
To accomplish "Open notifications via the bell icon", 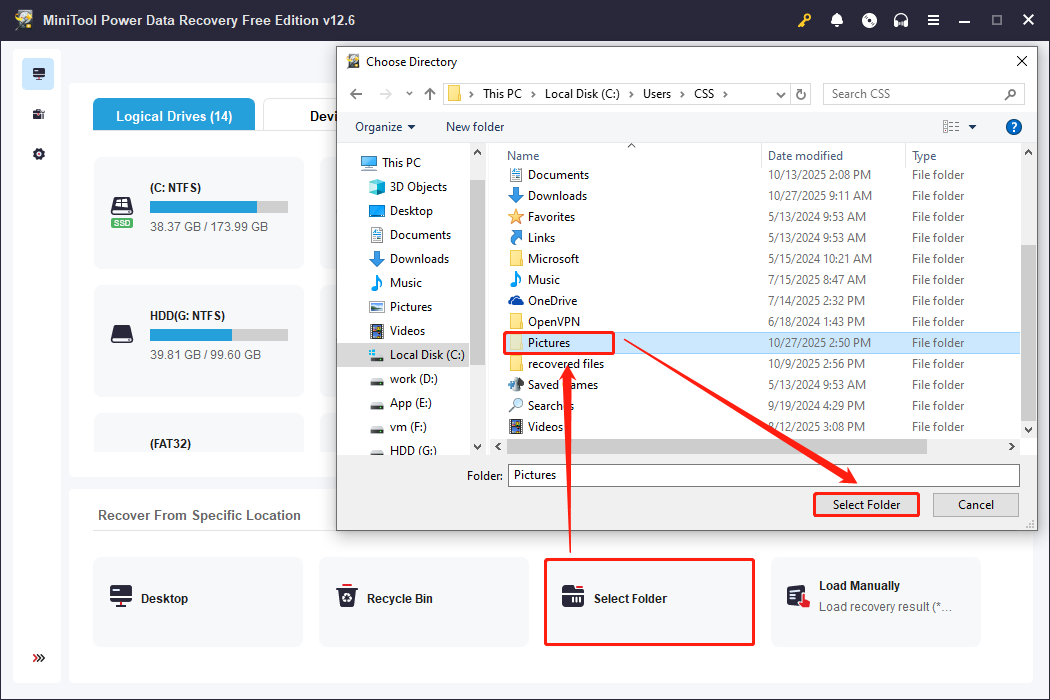I will coord(837,19).
